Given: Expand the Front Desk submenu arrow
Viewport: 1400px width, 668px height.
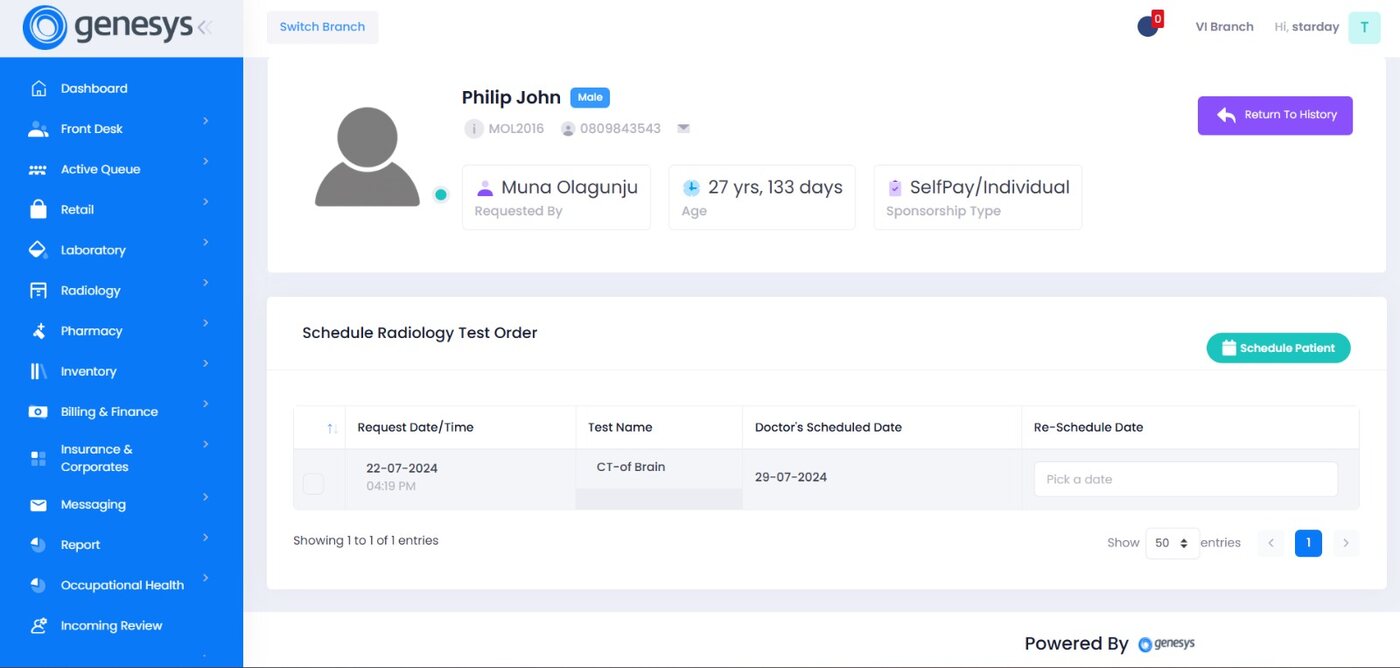Looking at the screenshot, I should 206,121.
